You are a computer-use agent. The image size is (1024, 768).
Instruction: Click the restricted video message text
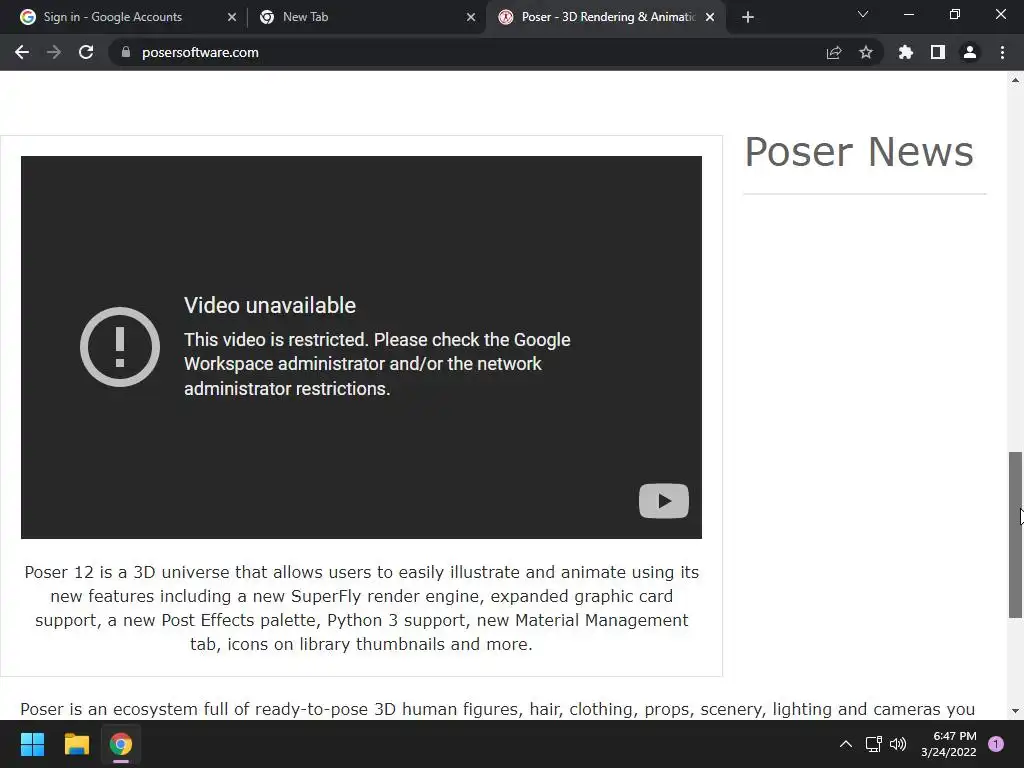pyautogui.click(x=377, y=364)
